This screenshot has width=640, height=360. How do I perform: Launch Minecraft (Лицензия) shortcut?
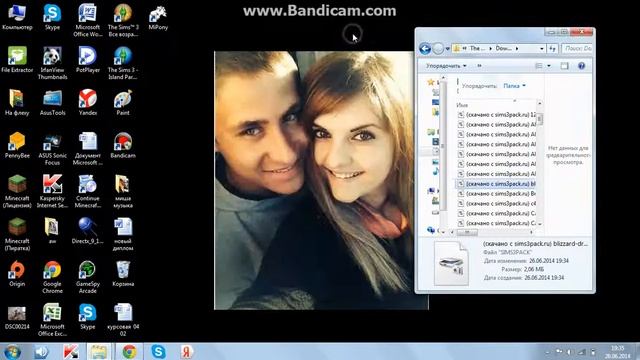click(x=17, y=191)
